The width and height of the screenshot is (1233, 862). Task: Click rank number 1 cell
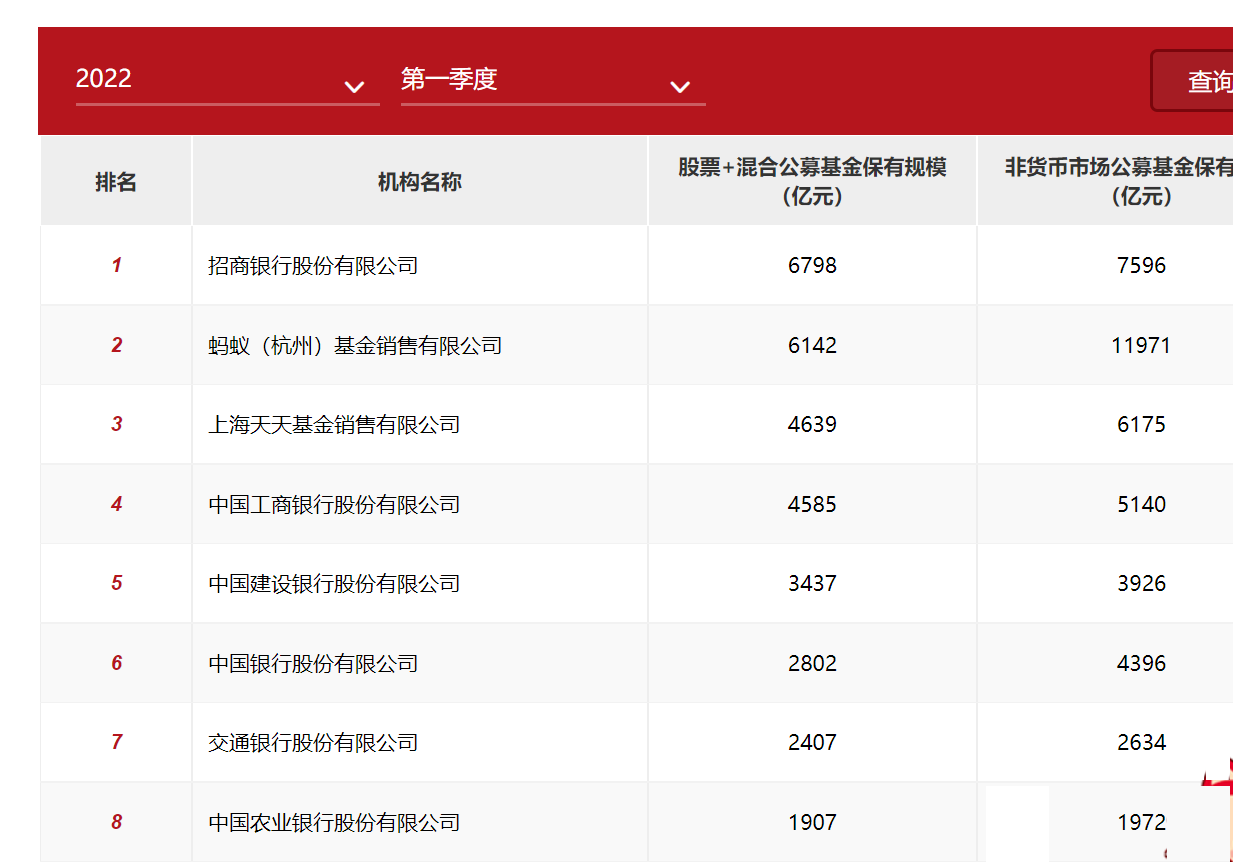click(116, 265)
